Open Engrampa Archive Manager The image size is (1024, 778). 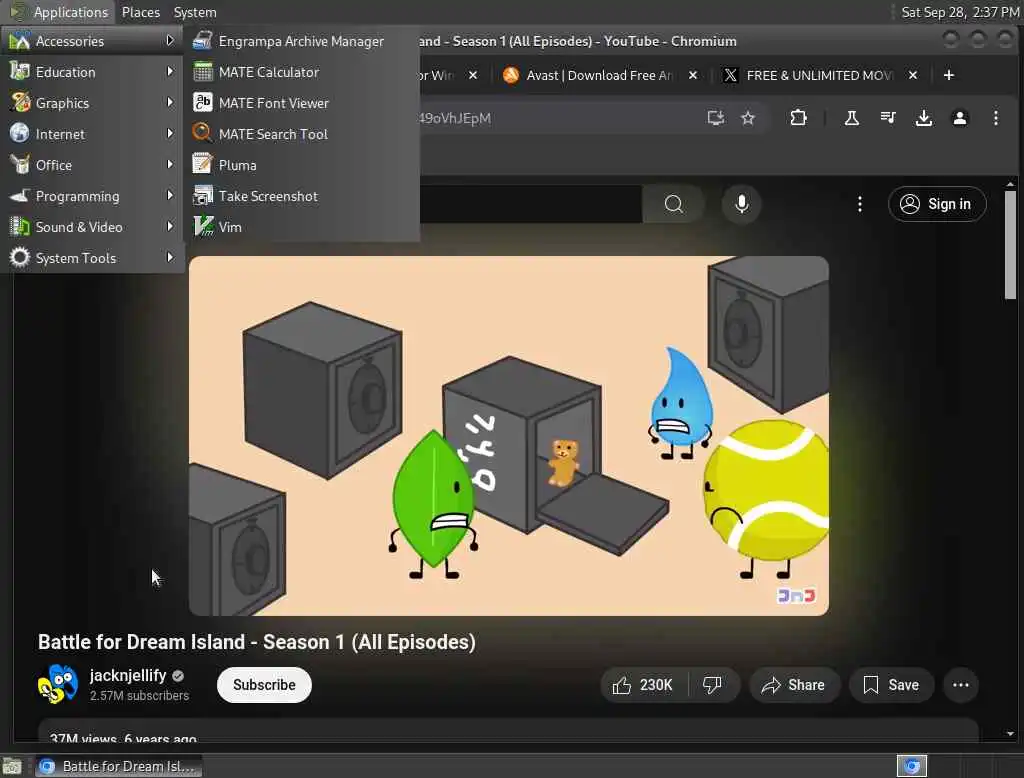[x=301, y=41]
